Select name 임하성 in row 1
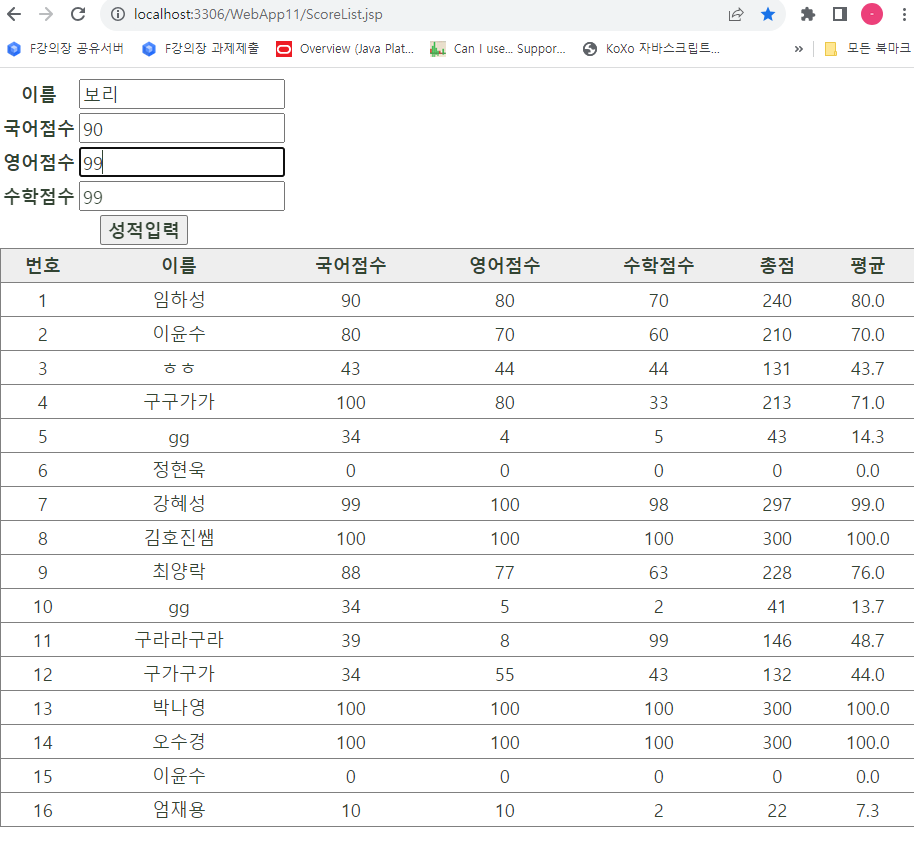Screen dimensions: 914x845 point(179,300)
